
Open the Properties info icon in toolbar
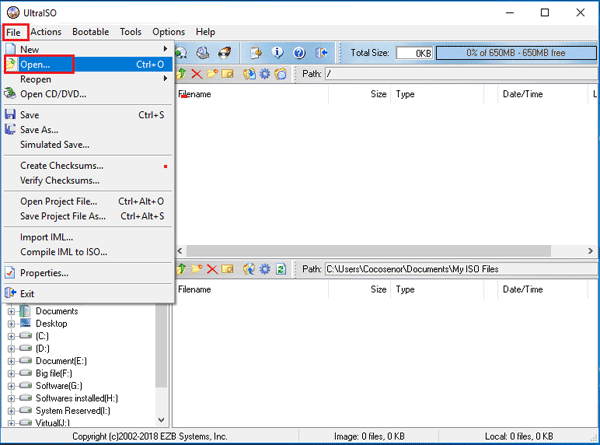pos(277,52)
